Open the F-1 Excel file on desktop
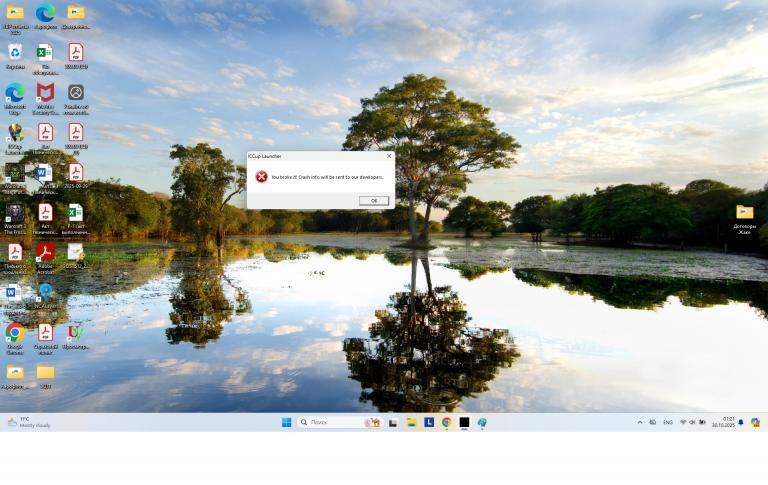Screen dimensions: 768x485 (75, 219)
